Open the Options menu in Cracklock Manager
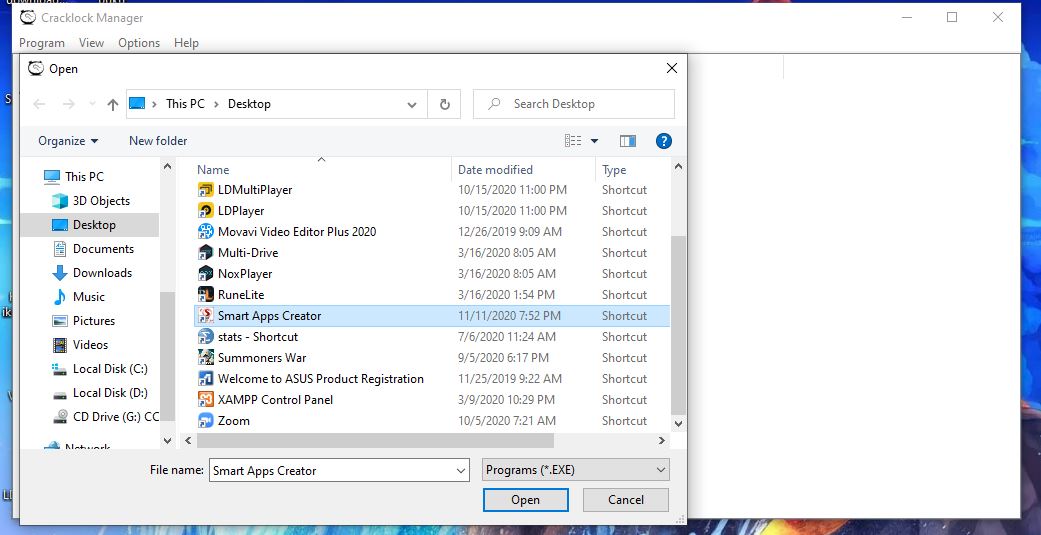This screenshot has width=1041, height=535. (x=139, y=42)
